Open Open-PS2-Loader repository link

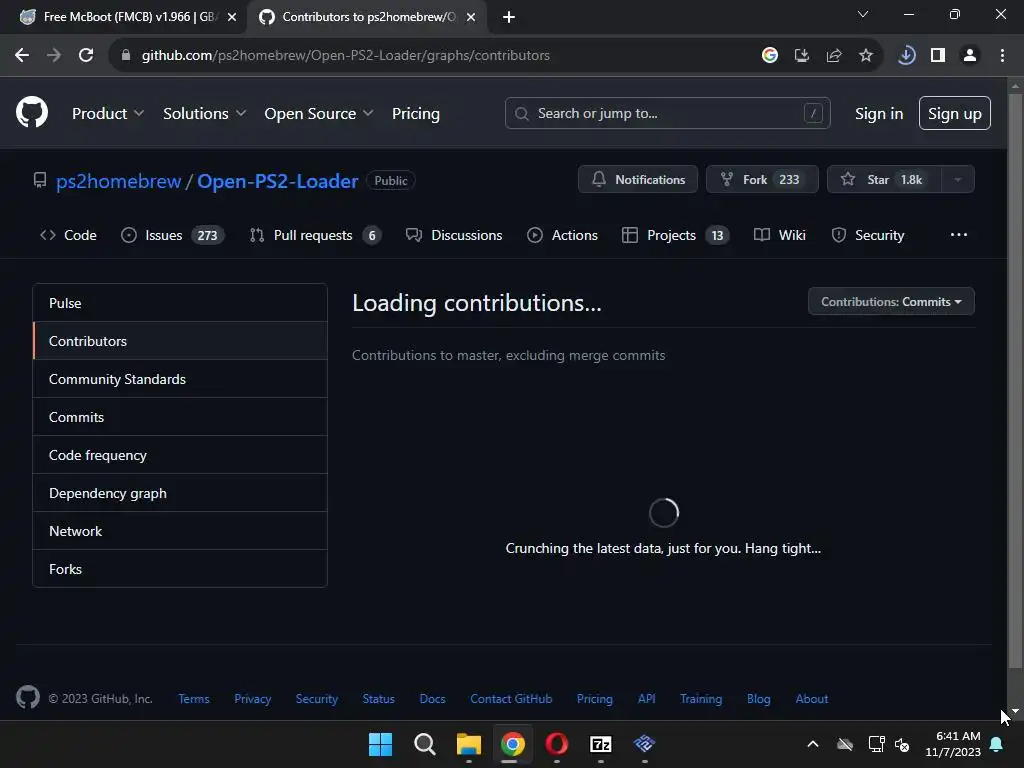click(278, 181)
